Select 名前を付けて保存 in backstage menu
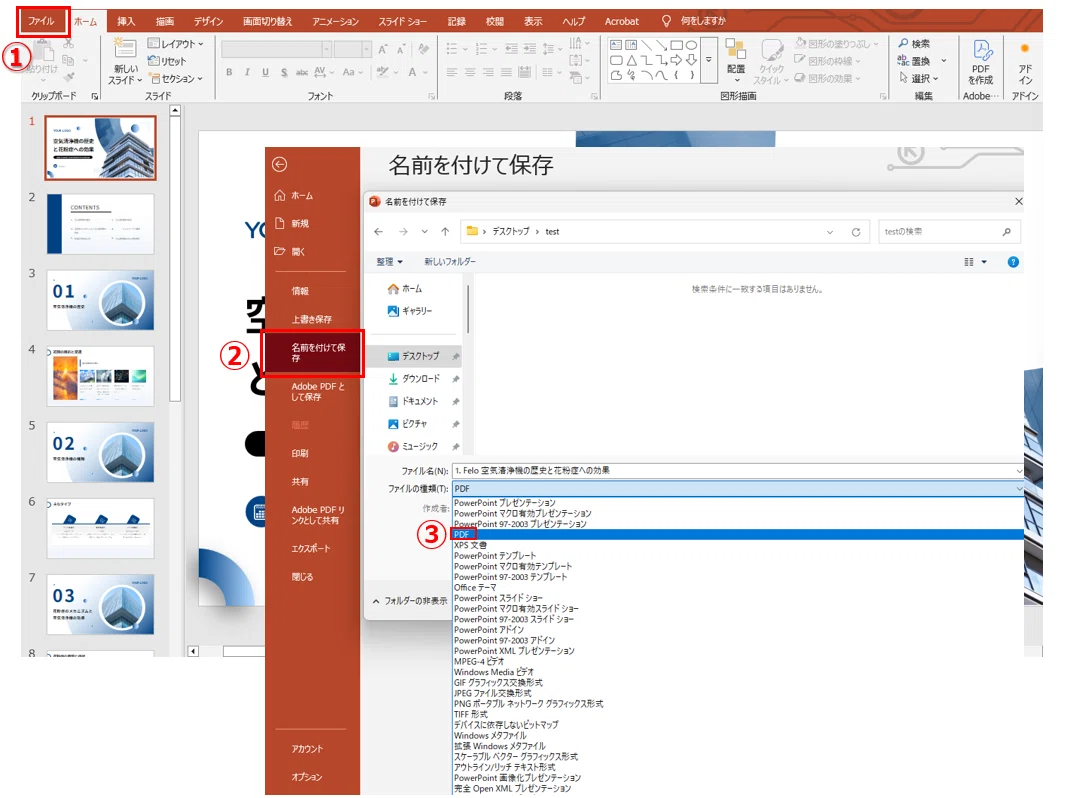Image resolution: width=1070 pixels, height=798 pixels. point(313,353)
